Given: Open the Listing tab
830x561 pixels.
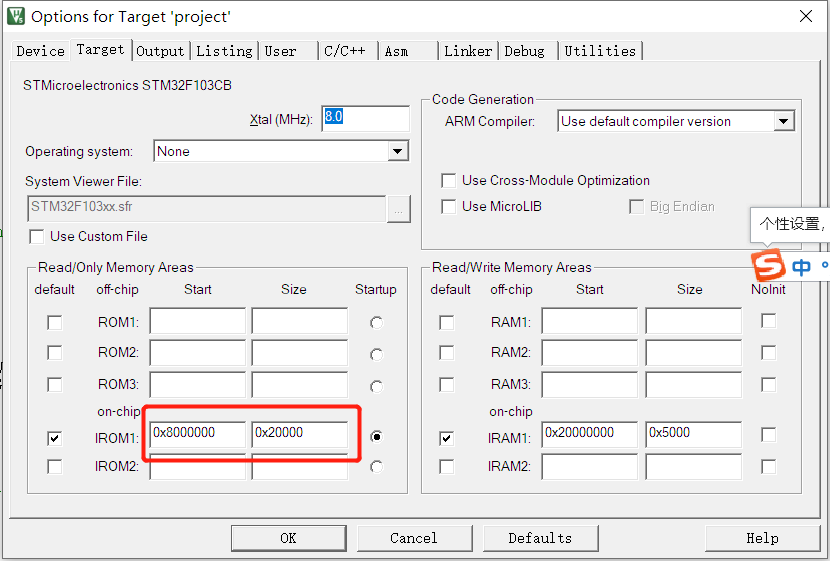Looking at the screenshot, I should tap(224, 51).
